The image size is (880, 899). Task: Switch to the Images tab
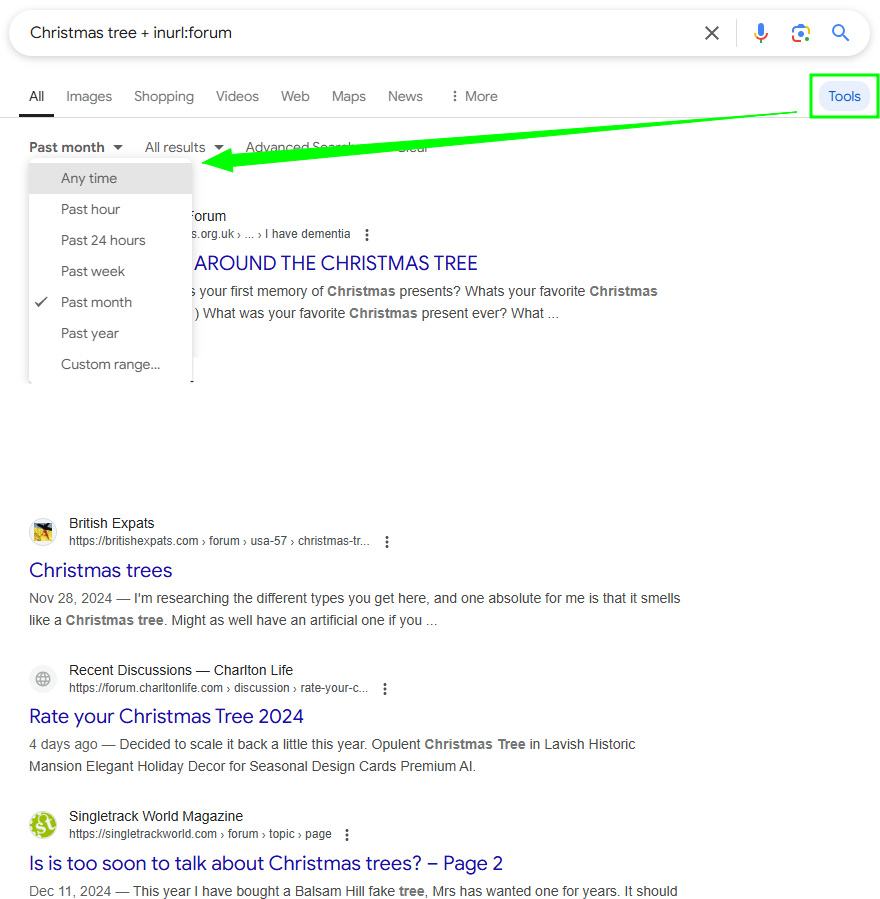pyautogui.click(x=89, y=96)
